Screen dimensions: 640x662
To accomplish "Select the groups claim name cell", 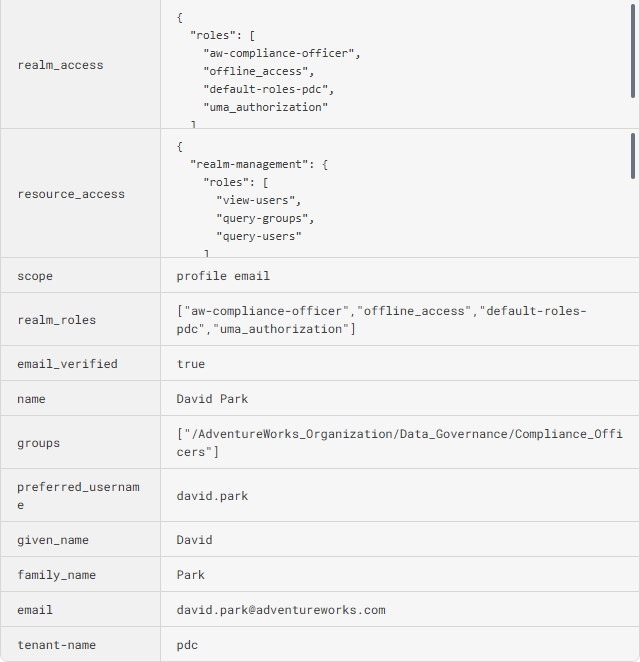I will (39, 443).
